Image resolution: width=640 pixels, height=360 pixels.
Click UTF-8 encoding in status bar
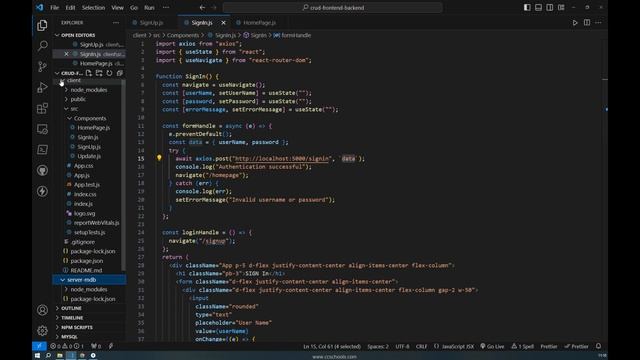402,346
